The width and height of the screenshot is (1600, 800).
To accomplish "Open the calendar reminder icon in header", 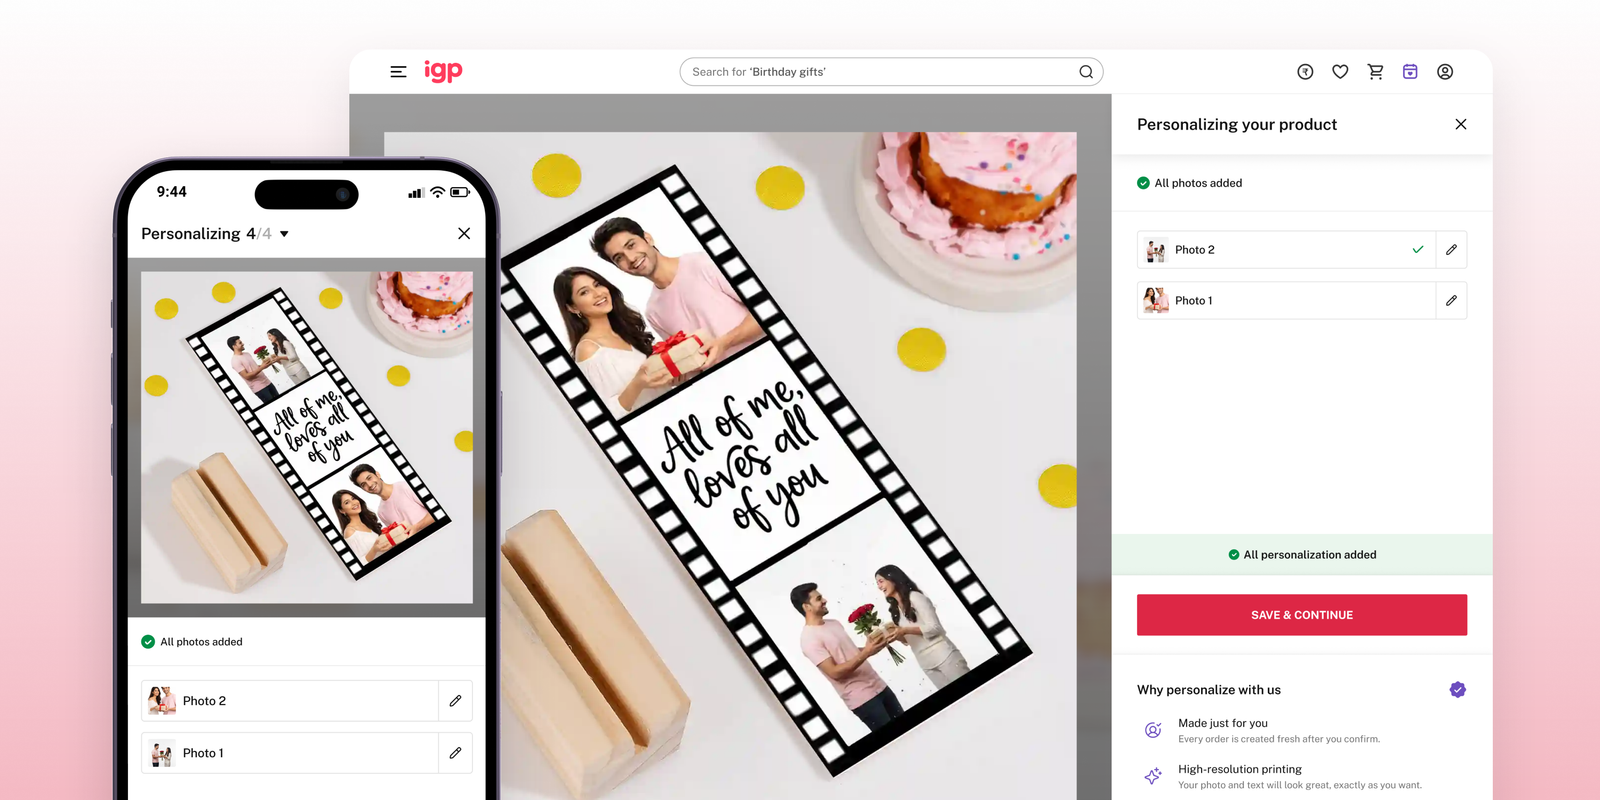I will coord(1410,72).
